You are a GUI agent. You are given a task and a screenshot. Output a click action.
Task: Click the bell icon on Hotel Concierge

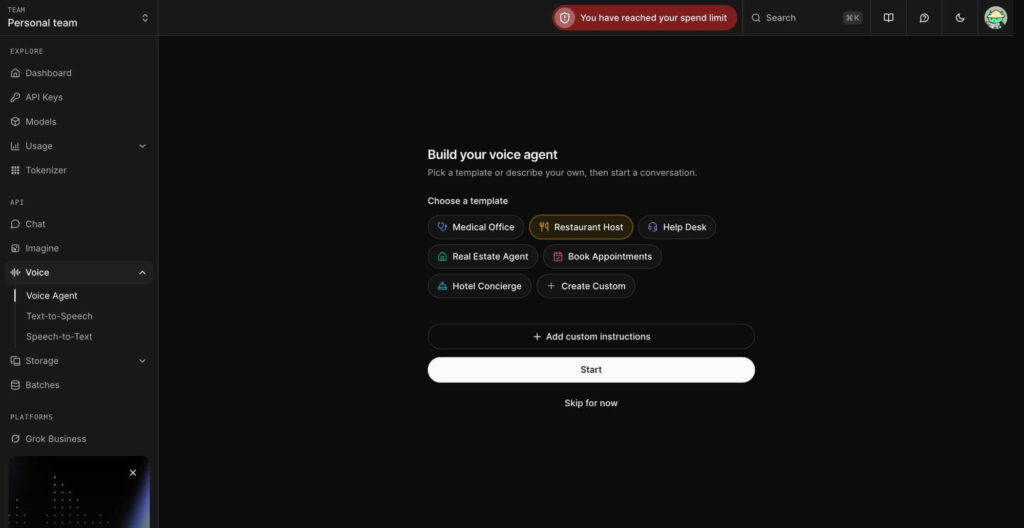pos(442,286)
